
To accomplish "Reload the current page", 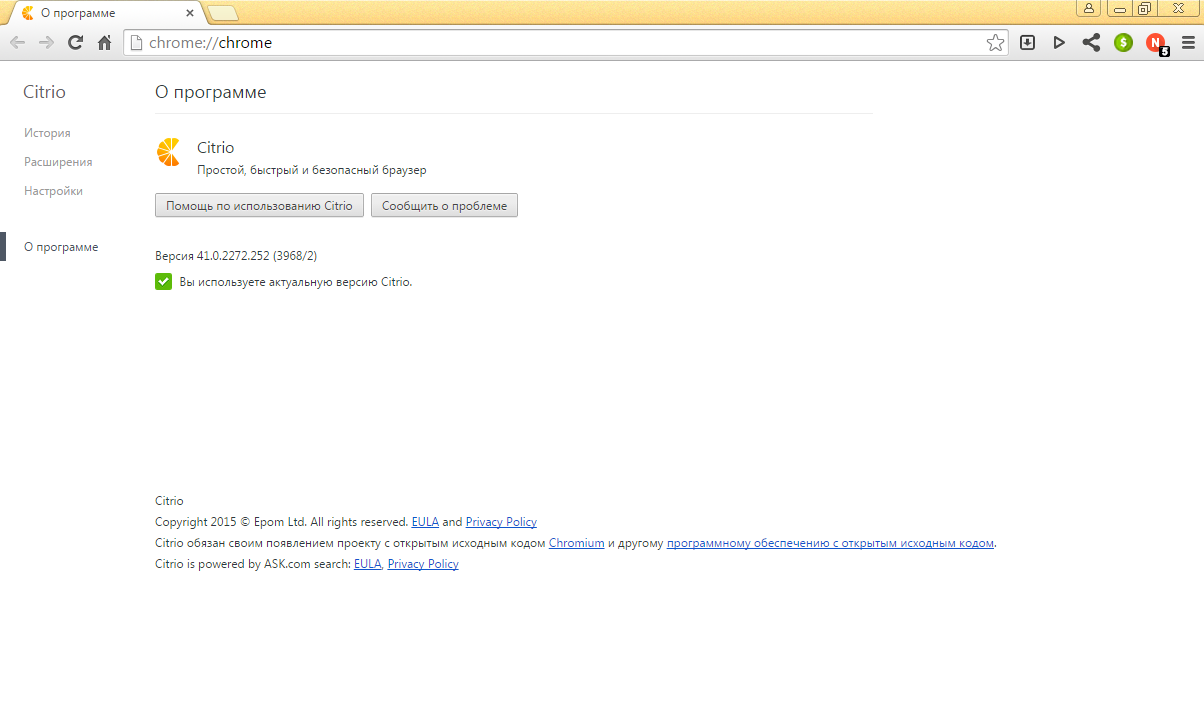I will click(75, 43).
